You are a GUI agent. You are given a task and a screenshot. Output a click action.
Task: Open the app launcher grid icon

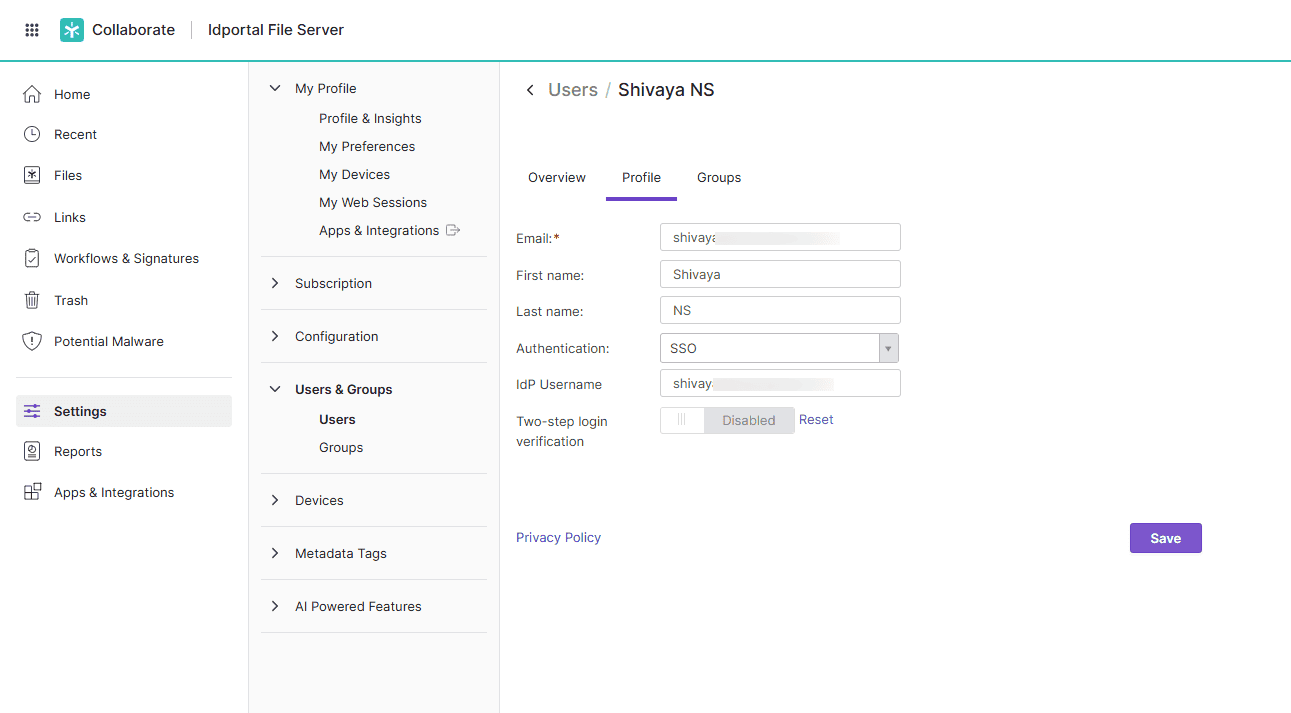[x=32, y=30]
